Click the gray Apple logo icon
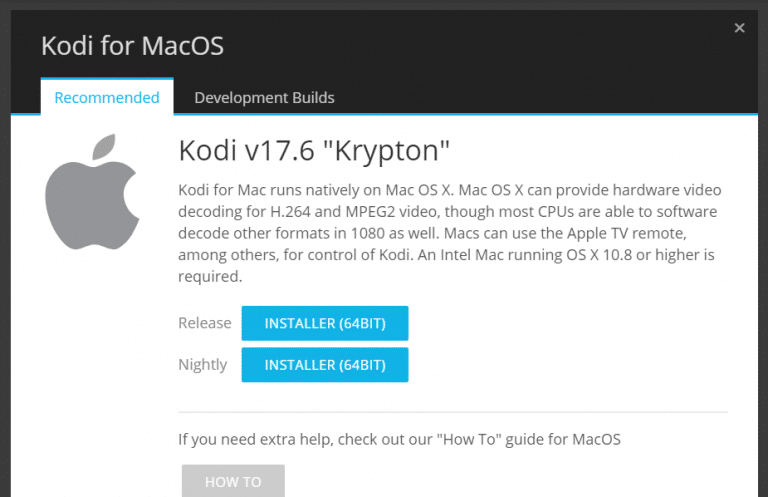The height and width of the screenshot is (497, 768). 92,191
